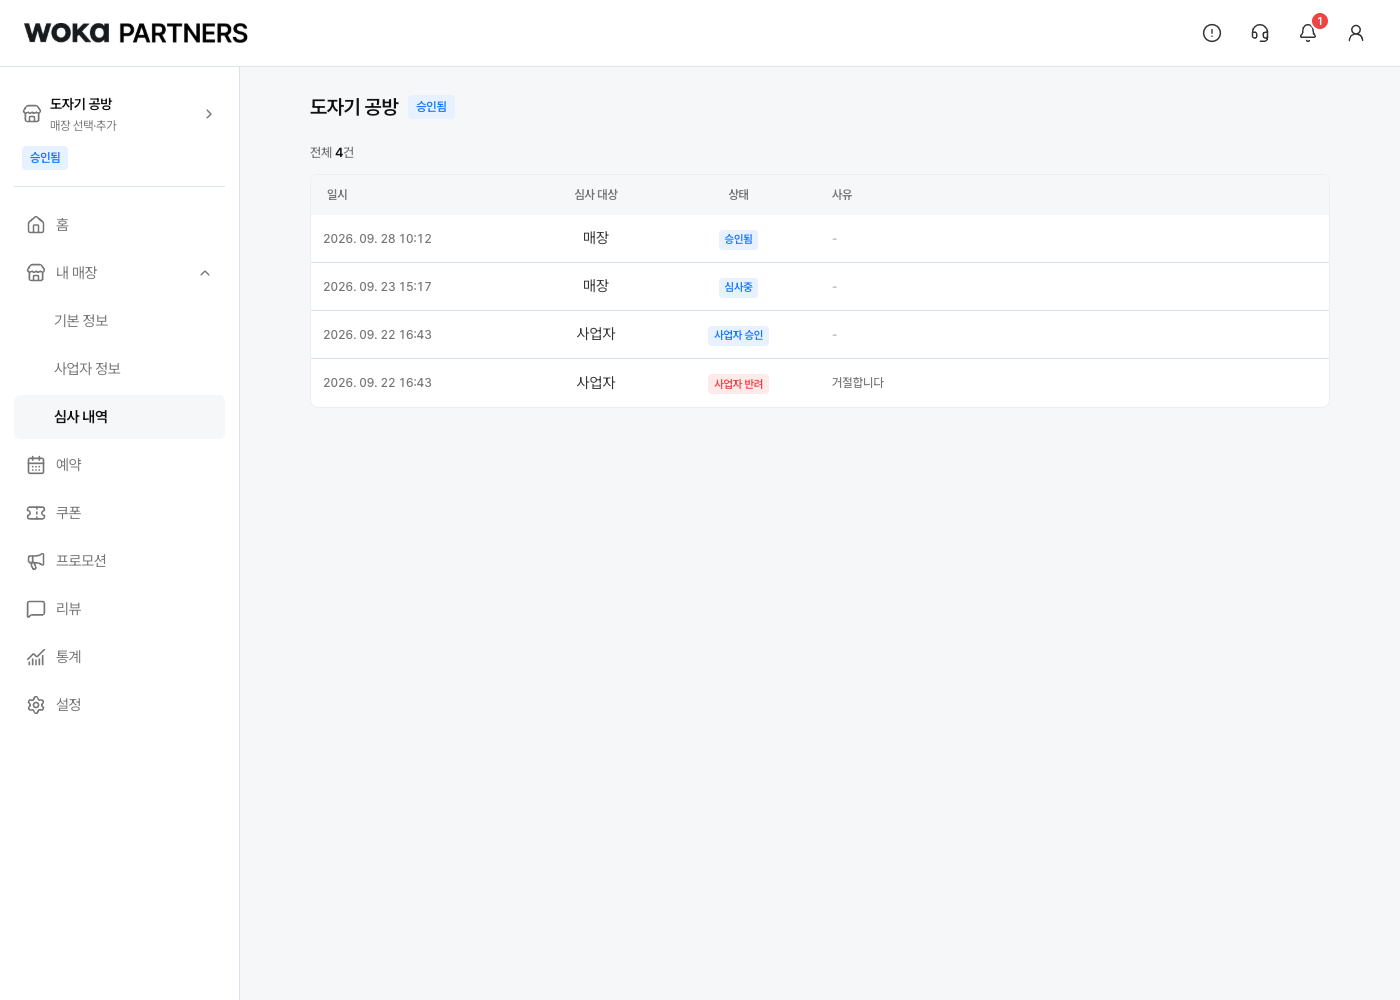Click the 심사중 status badge
The width and height of the screenshot is (1400, 1000).
[738, 288]
